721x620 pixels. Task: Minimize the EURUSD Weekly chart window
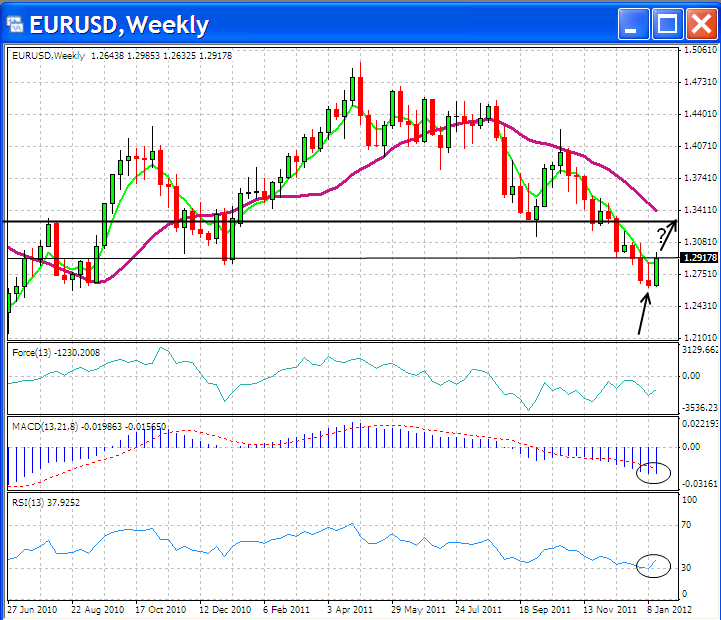click(634, 23)
